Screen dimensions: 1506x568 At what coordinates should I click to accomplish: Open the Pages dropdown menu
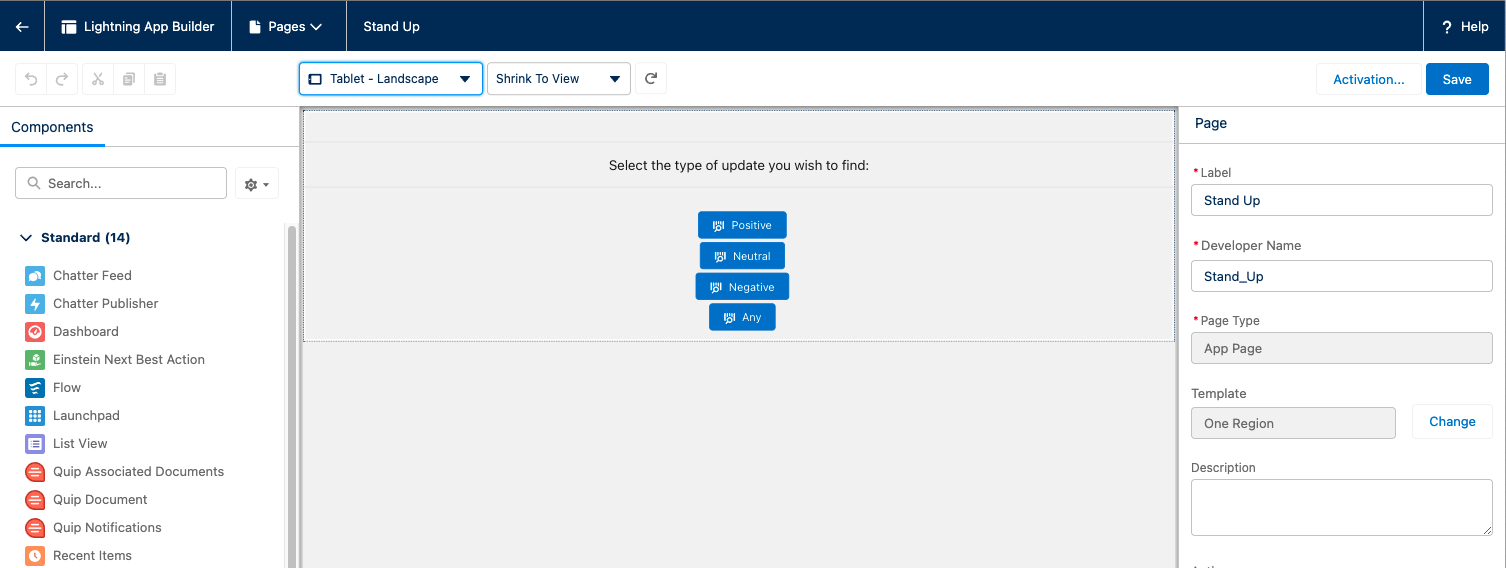click(289, 27)
